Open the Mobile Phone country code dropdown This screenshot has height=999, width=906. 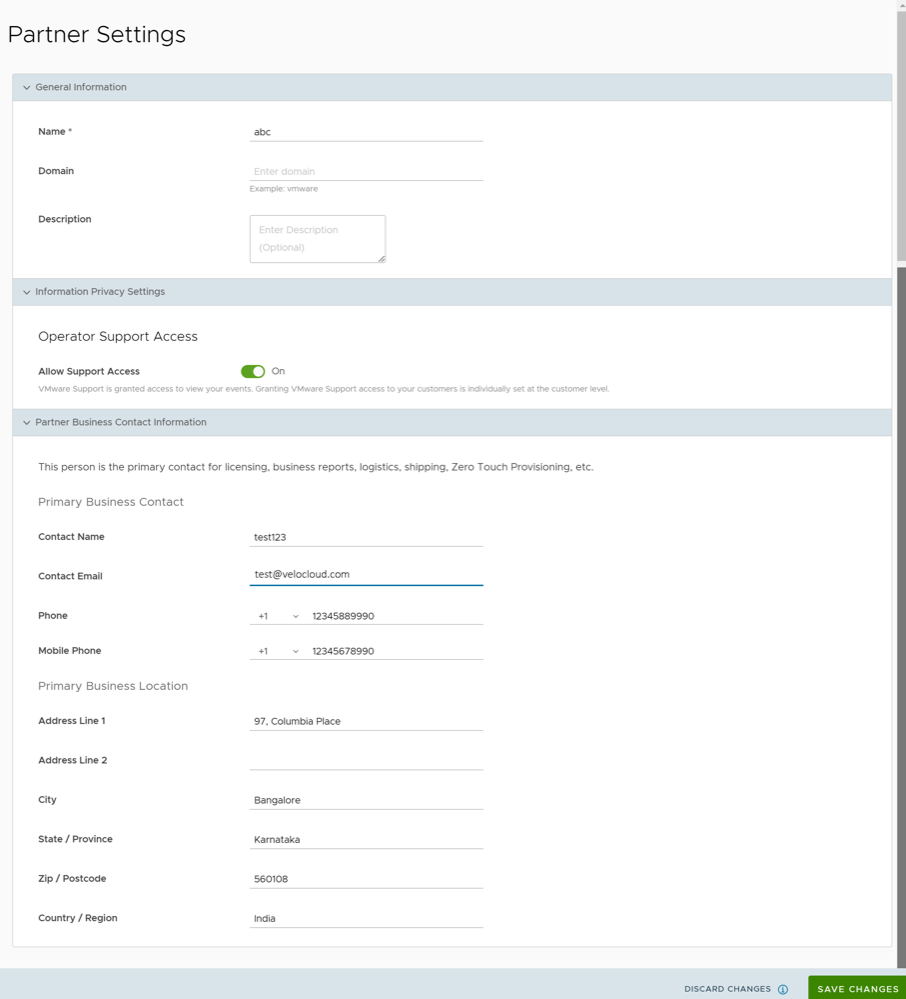coord(294,650)
